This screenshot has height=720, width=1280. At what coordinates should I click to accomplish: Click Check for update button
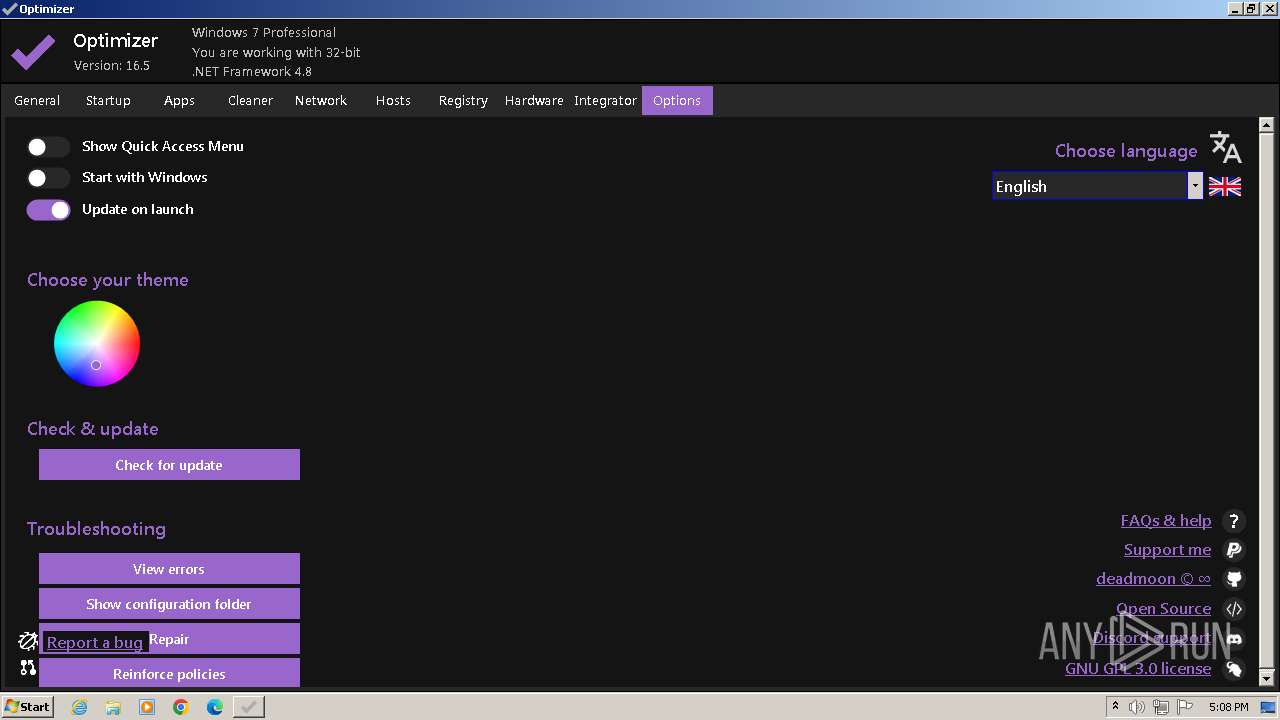(x=169, y=465)
